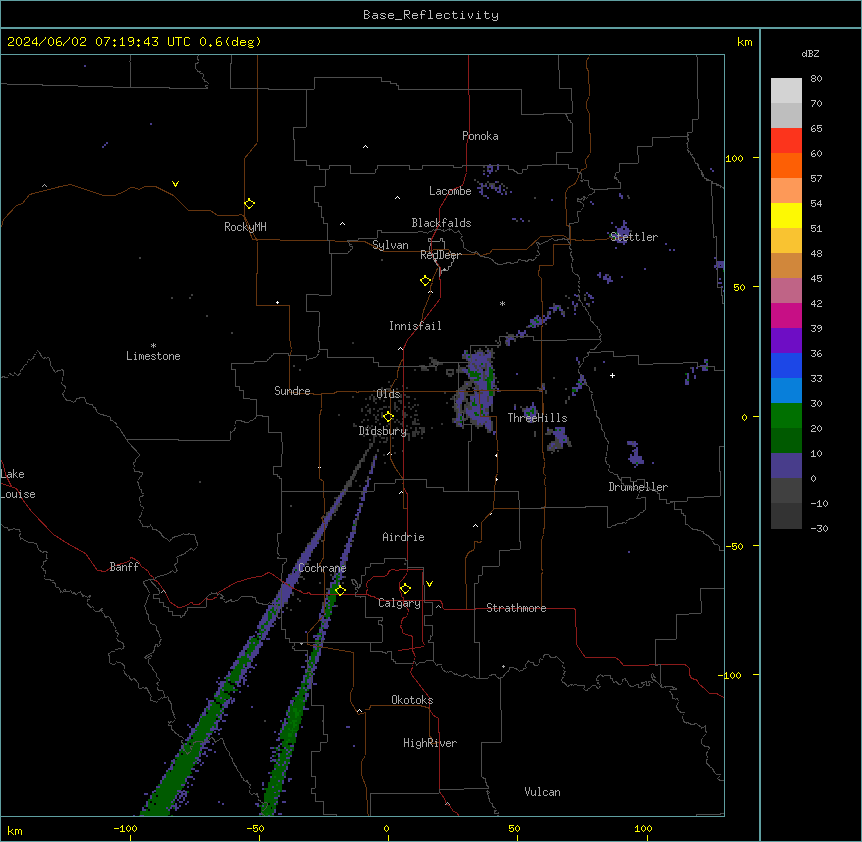This screenshot has height=842, width=862.
Task: Click the white asterisk marker east of Innisfail
Action: tap(502, 303)
